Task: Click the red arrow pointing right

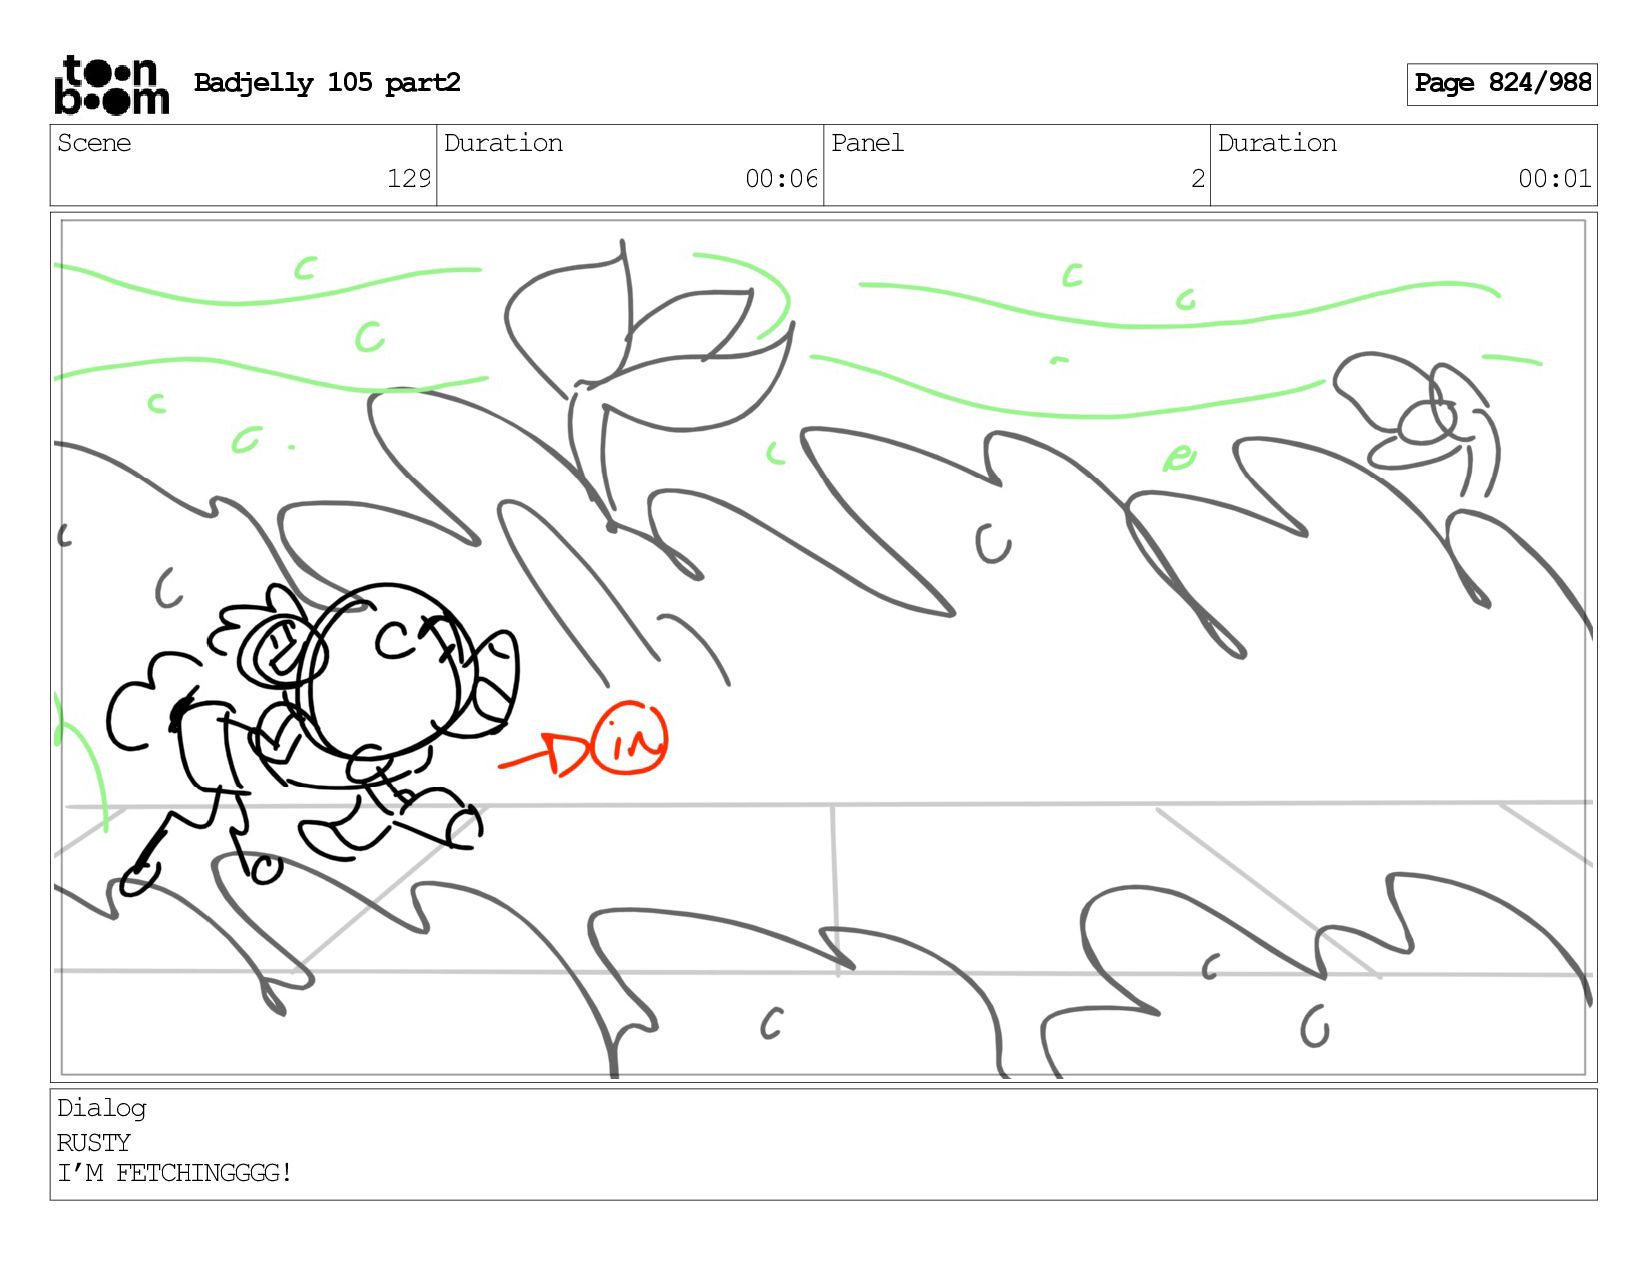Action: [545, 755]
